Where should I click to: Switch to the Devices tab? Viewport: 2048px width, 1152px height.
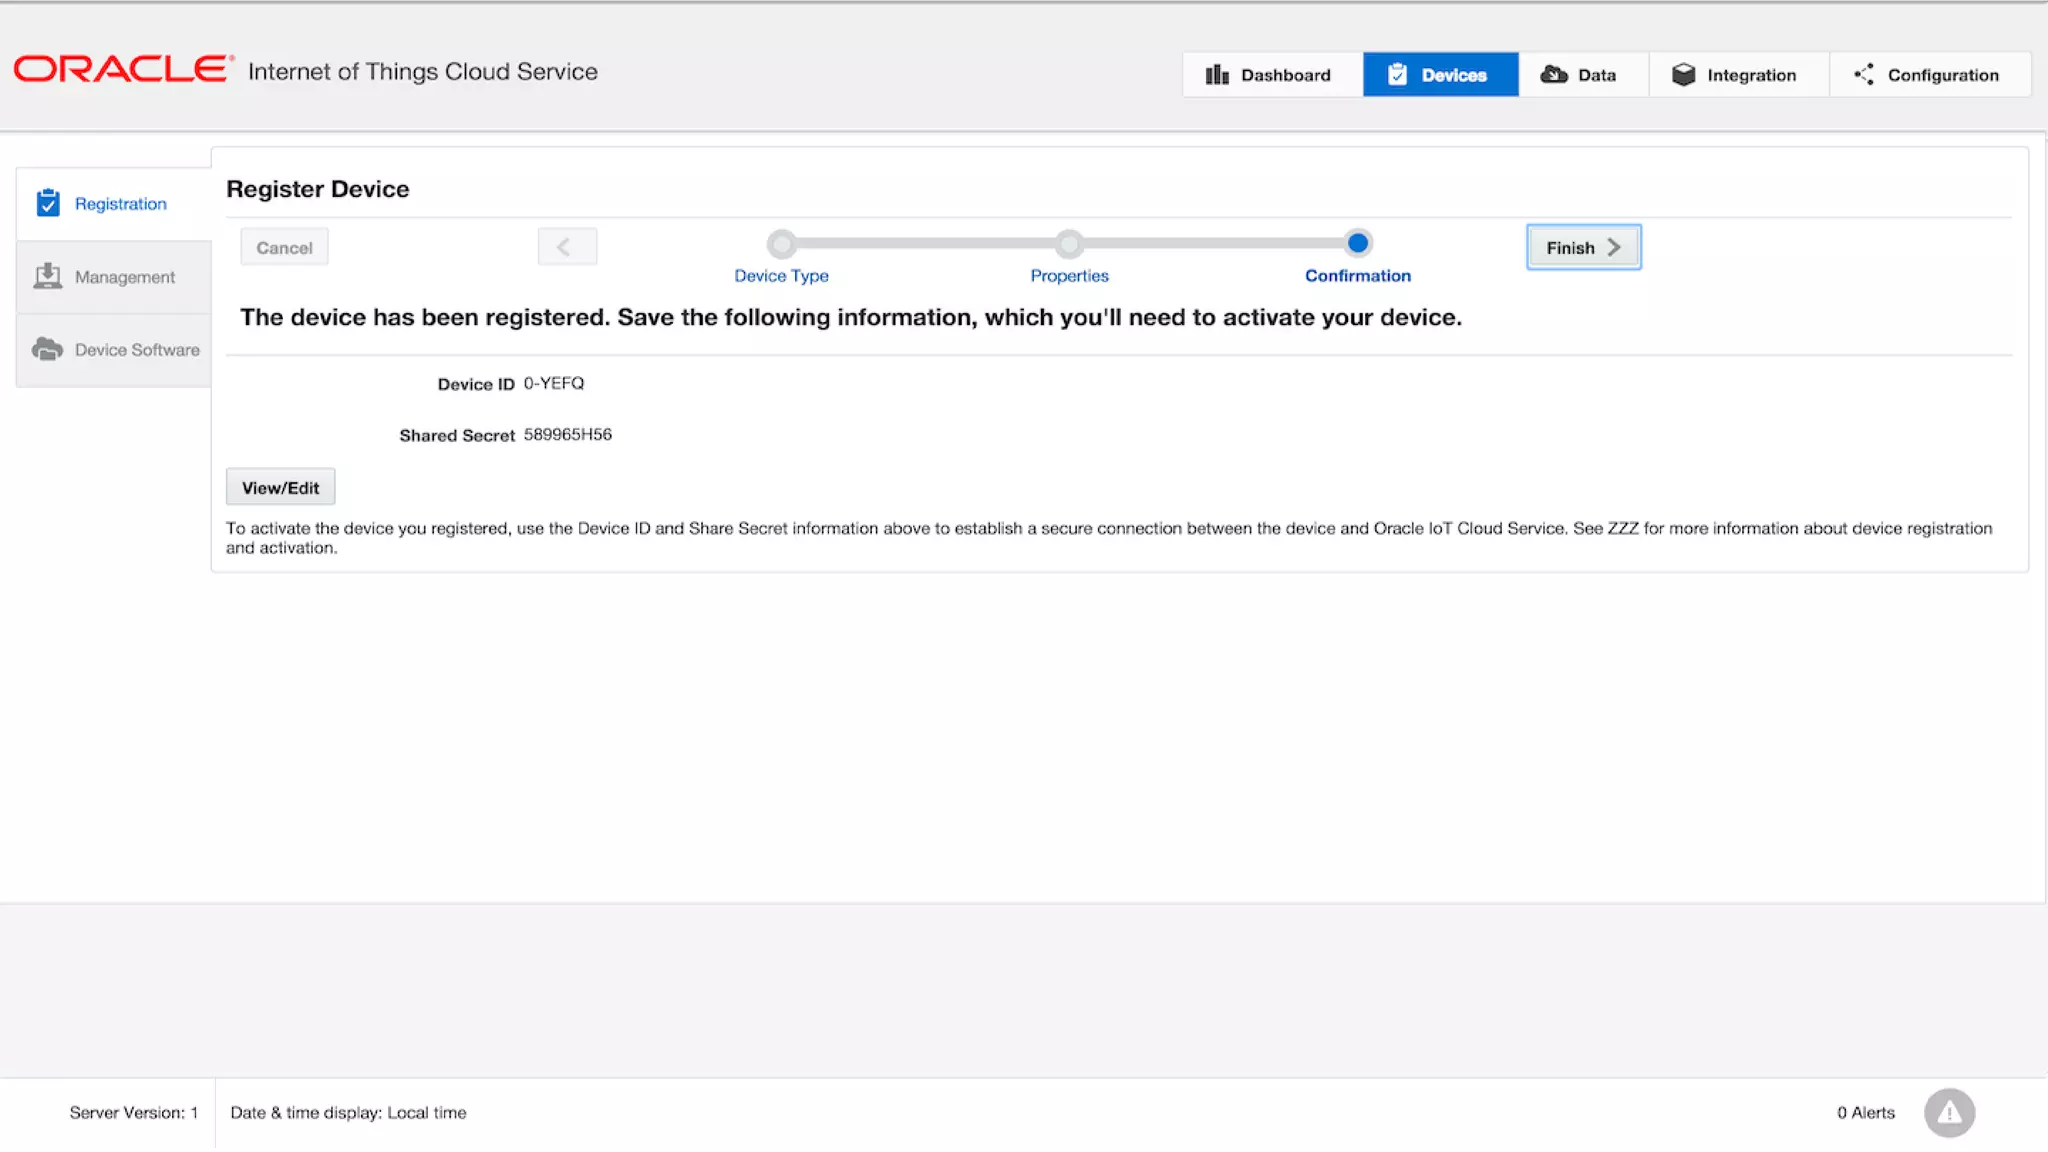[x=1440, y=75]
